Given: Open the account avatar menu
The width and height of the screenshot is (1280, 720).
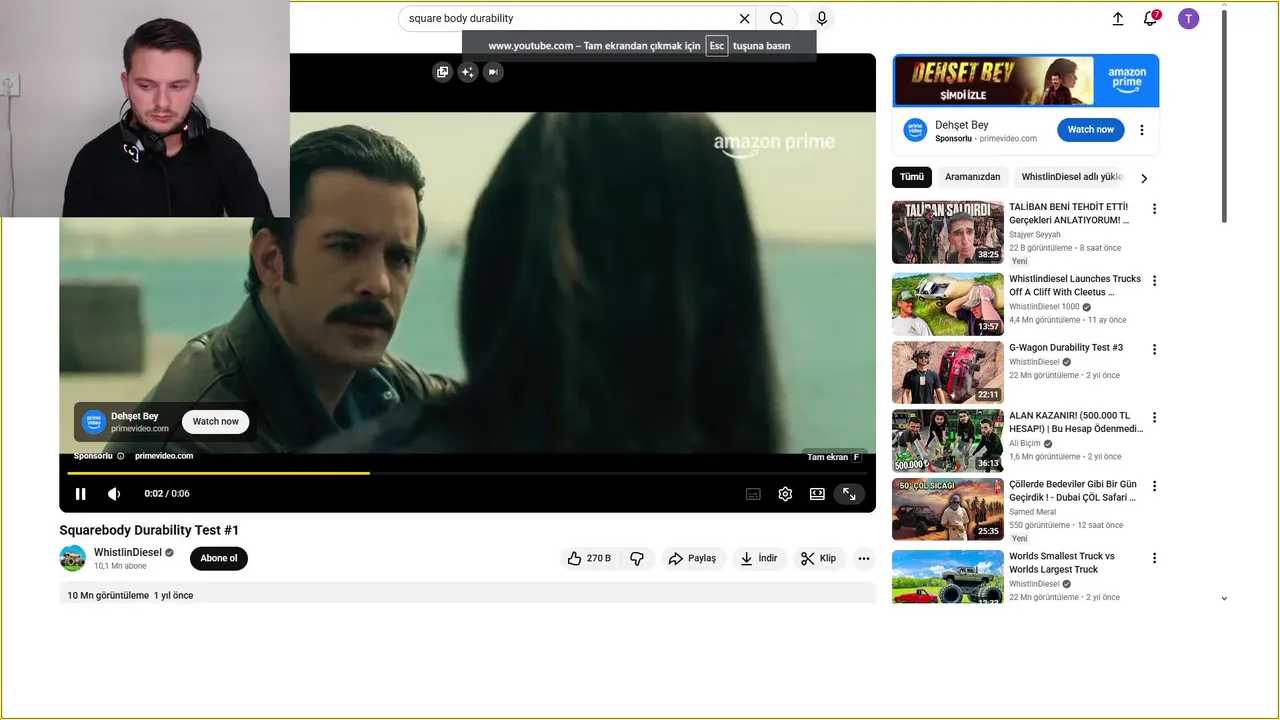Looking at the screenshot, I should point(1188,18).
